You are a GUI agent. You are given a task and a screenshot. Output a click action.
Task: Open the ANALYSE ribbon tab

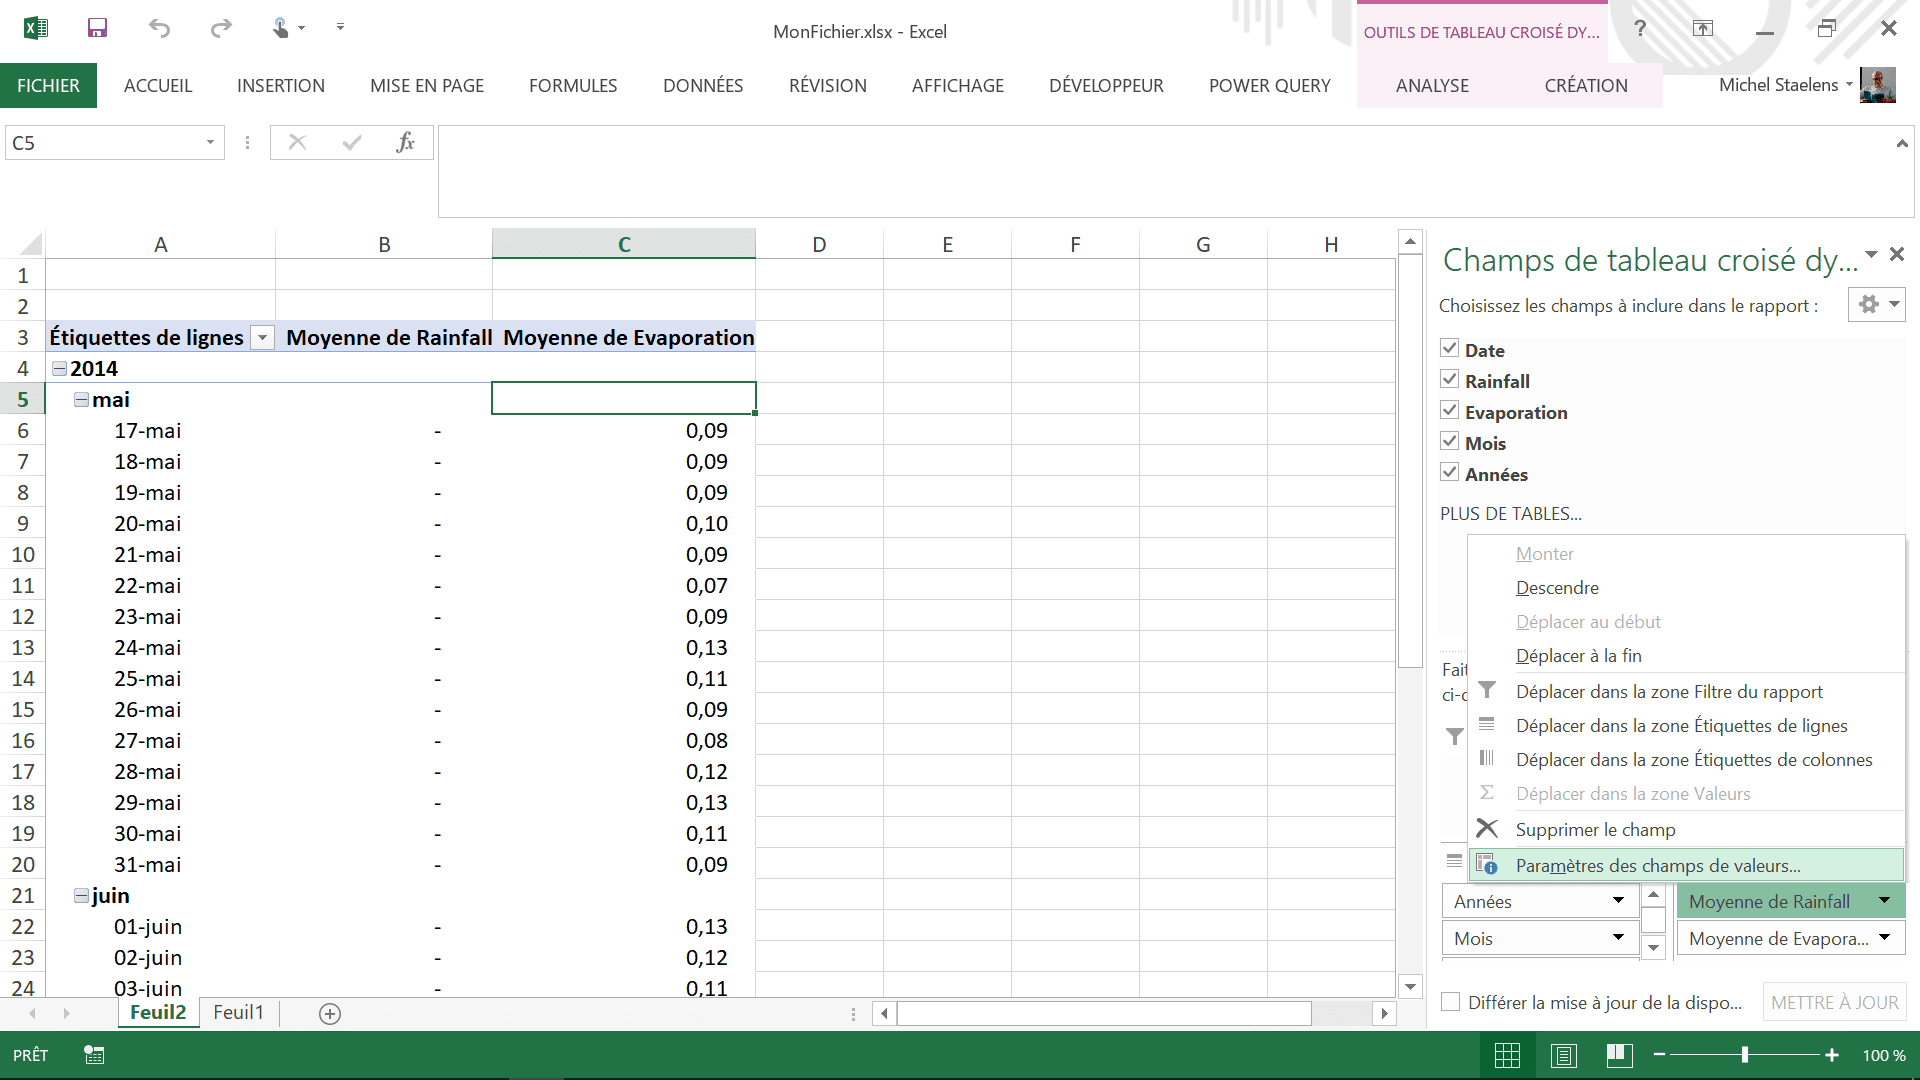(x=1432, y=86)
